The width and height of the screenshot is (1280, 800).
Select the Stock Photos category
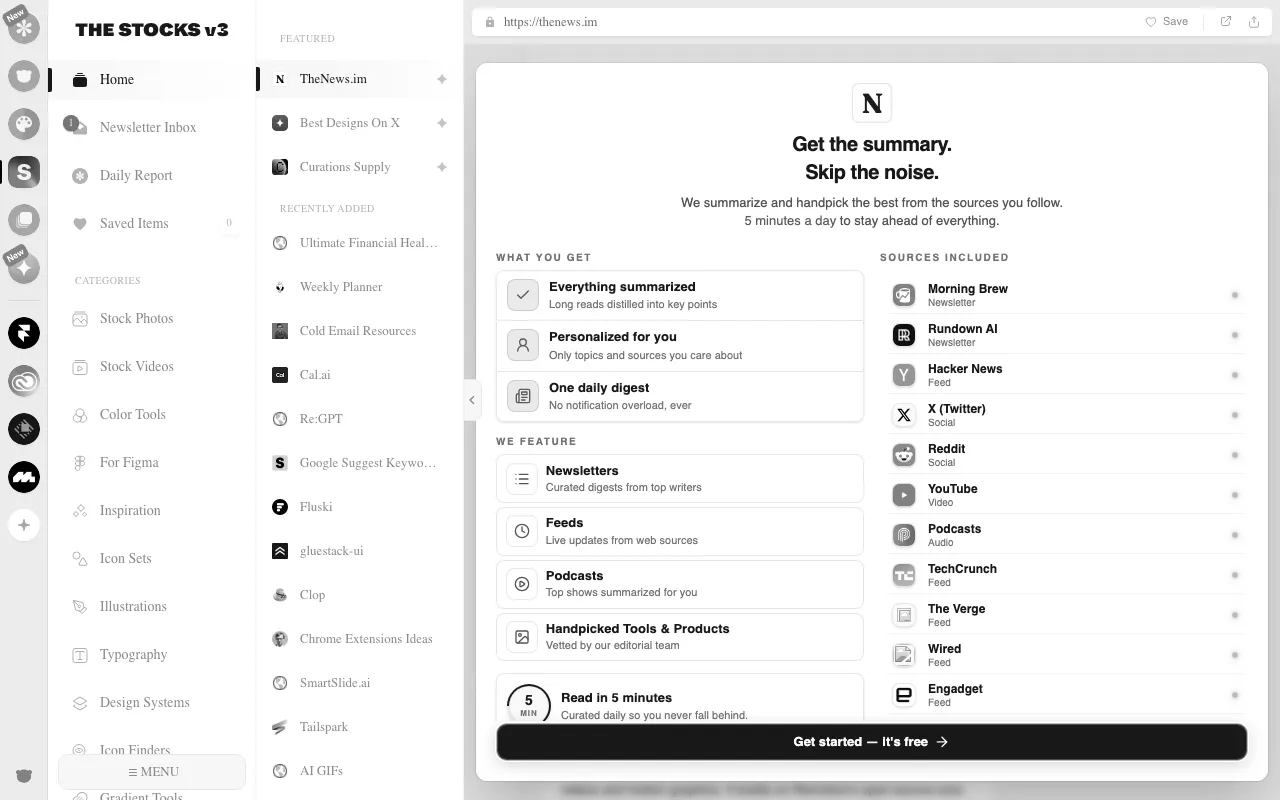(152, 318)
